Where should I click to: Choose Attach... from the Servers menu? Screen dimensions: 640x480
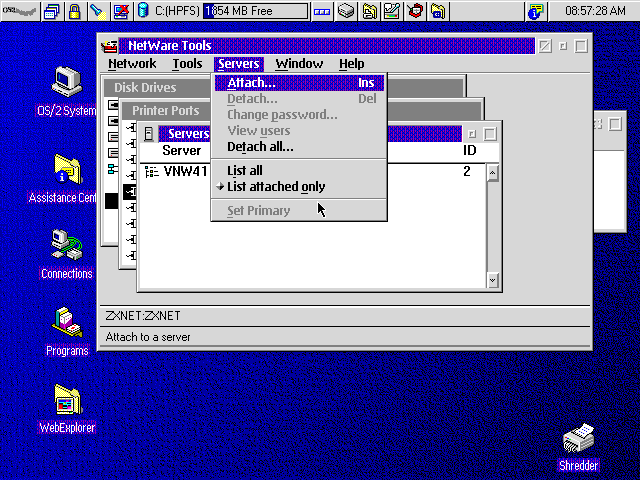tap(299, 83)
